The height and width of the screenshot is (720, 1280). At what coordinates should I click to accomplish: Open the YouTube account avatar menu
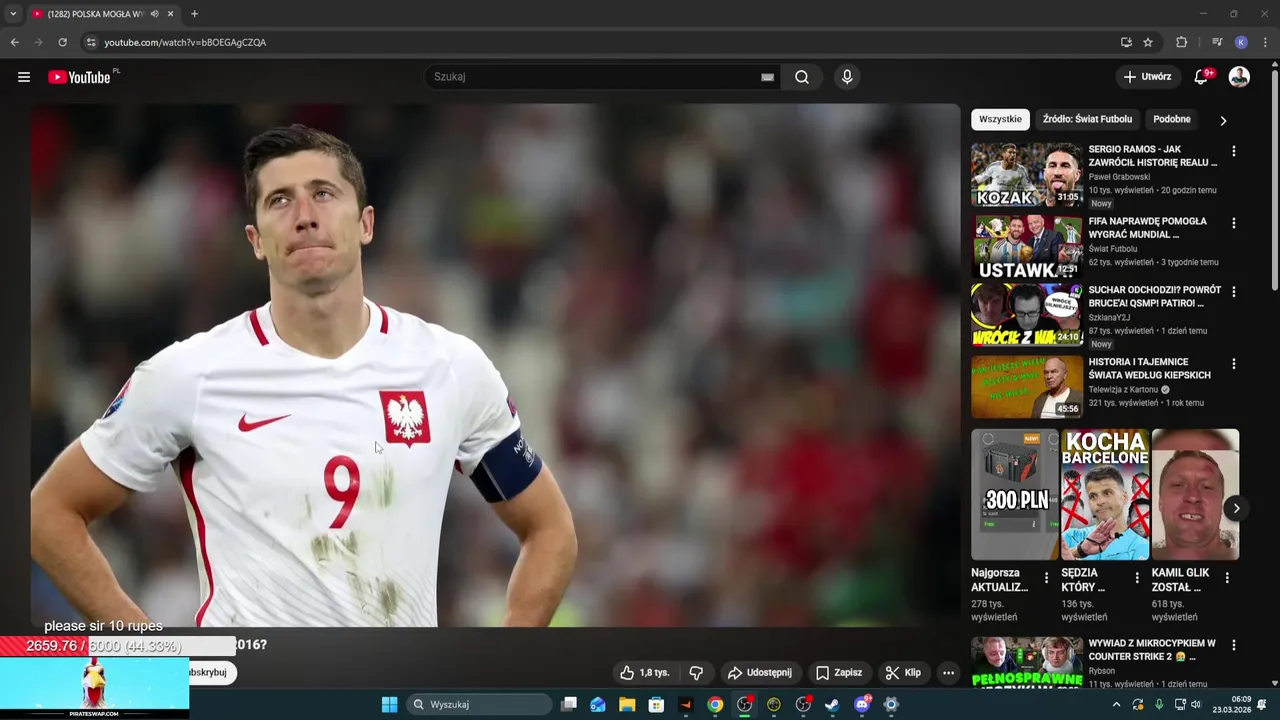[1239, 77]
